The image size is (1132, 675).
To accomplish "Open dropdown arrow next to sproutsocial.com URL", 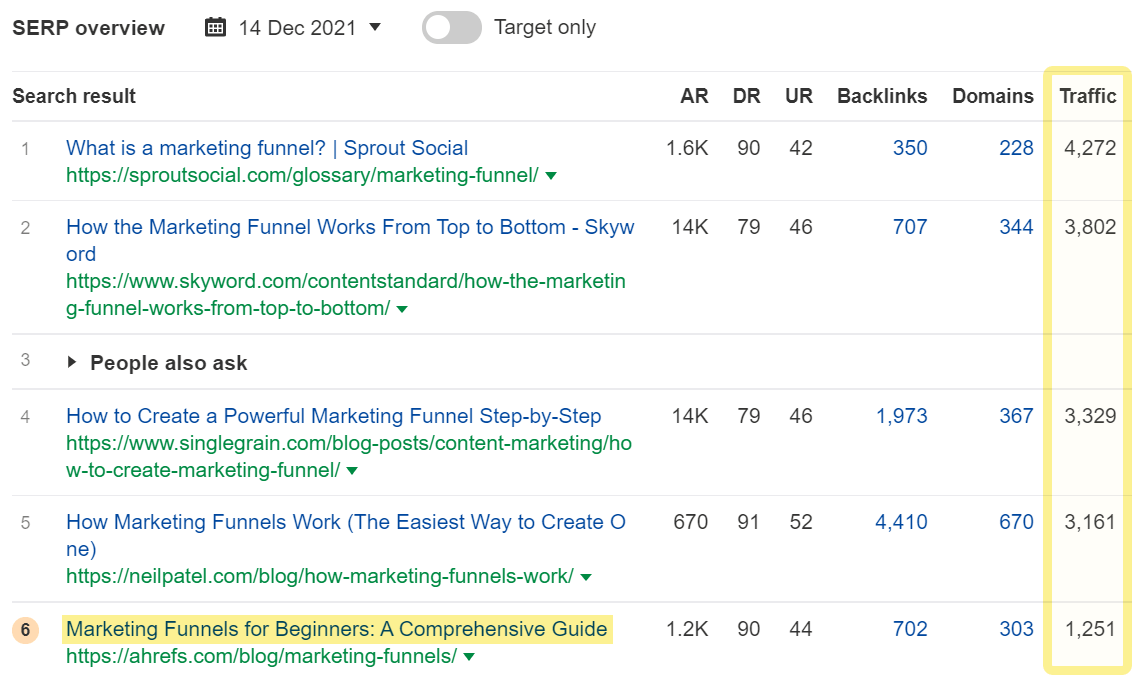I will (x=551, y=176).
